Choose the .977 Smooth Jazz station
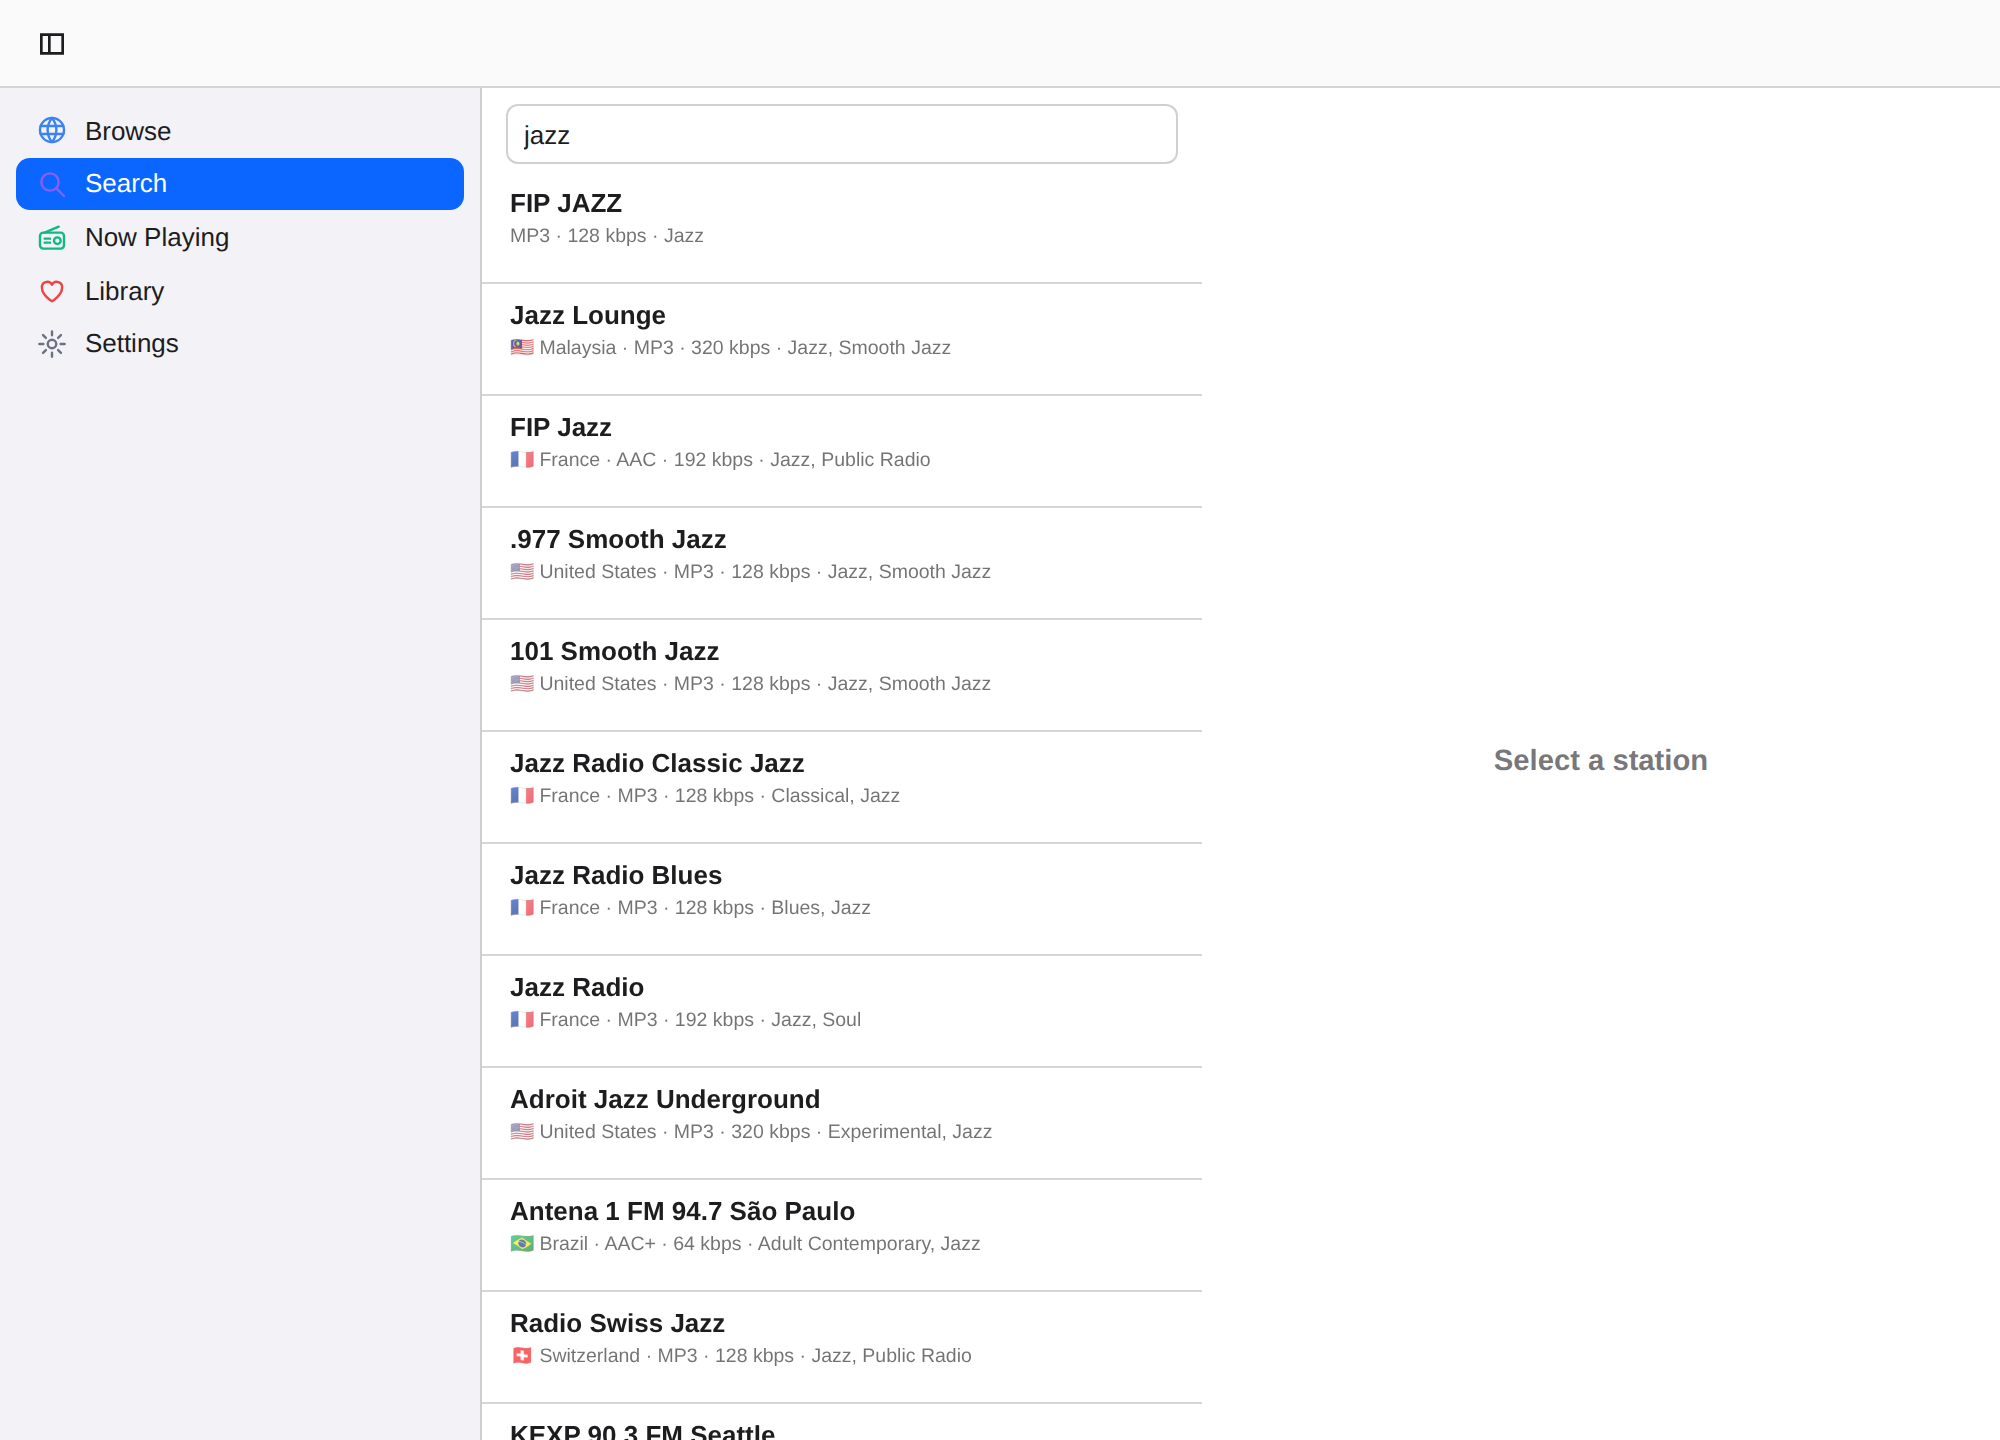The image size is (2000, 1440). [842, 563]
